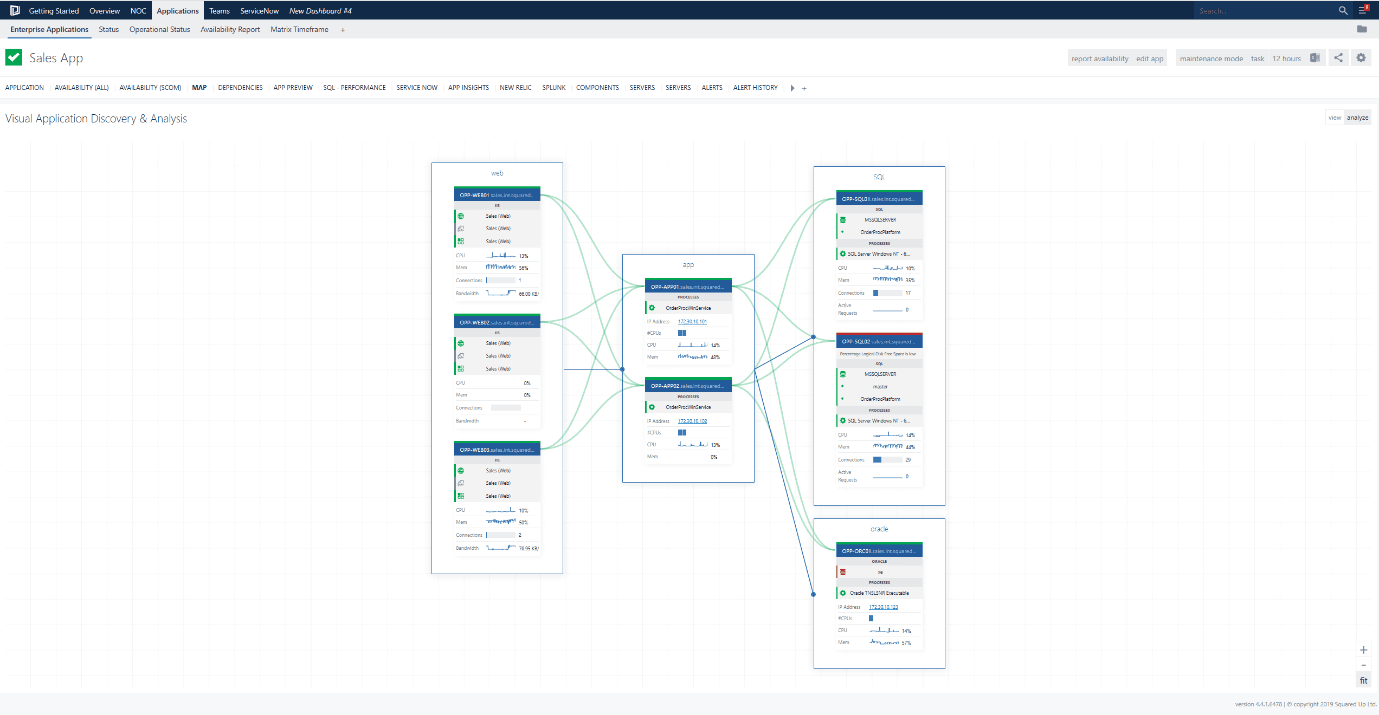This screenshot has width=1379, height=715.
Task: Open the APP INSIGHTS tab
Action: [x=469, y=88]
